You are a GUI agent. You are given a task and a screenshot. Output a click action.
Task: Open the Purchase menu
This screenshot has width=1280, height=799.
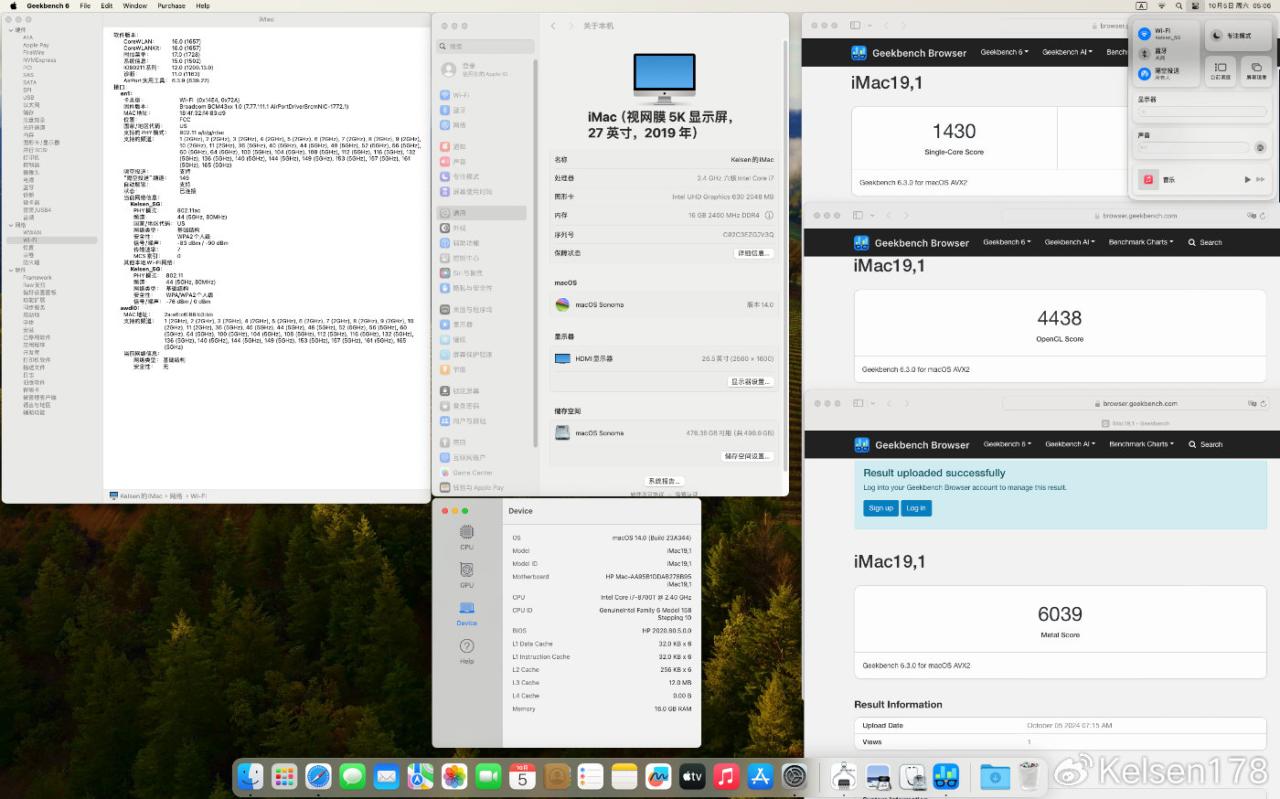(171, 5)
